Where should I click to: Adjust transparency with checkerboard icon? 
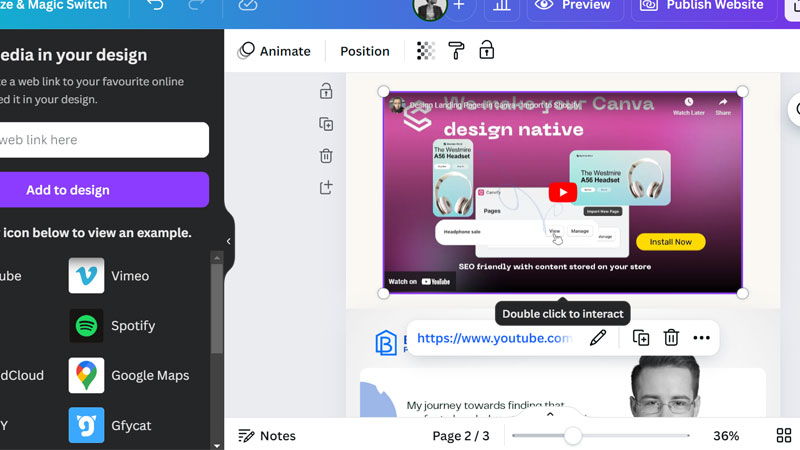point(426,51)
